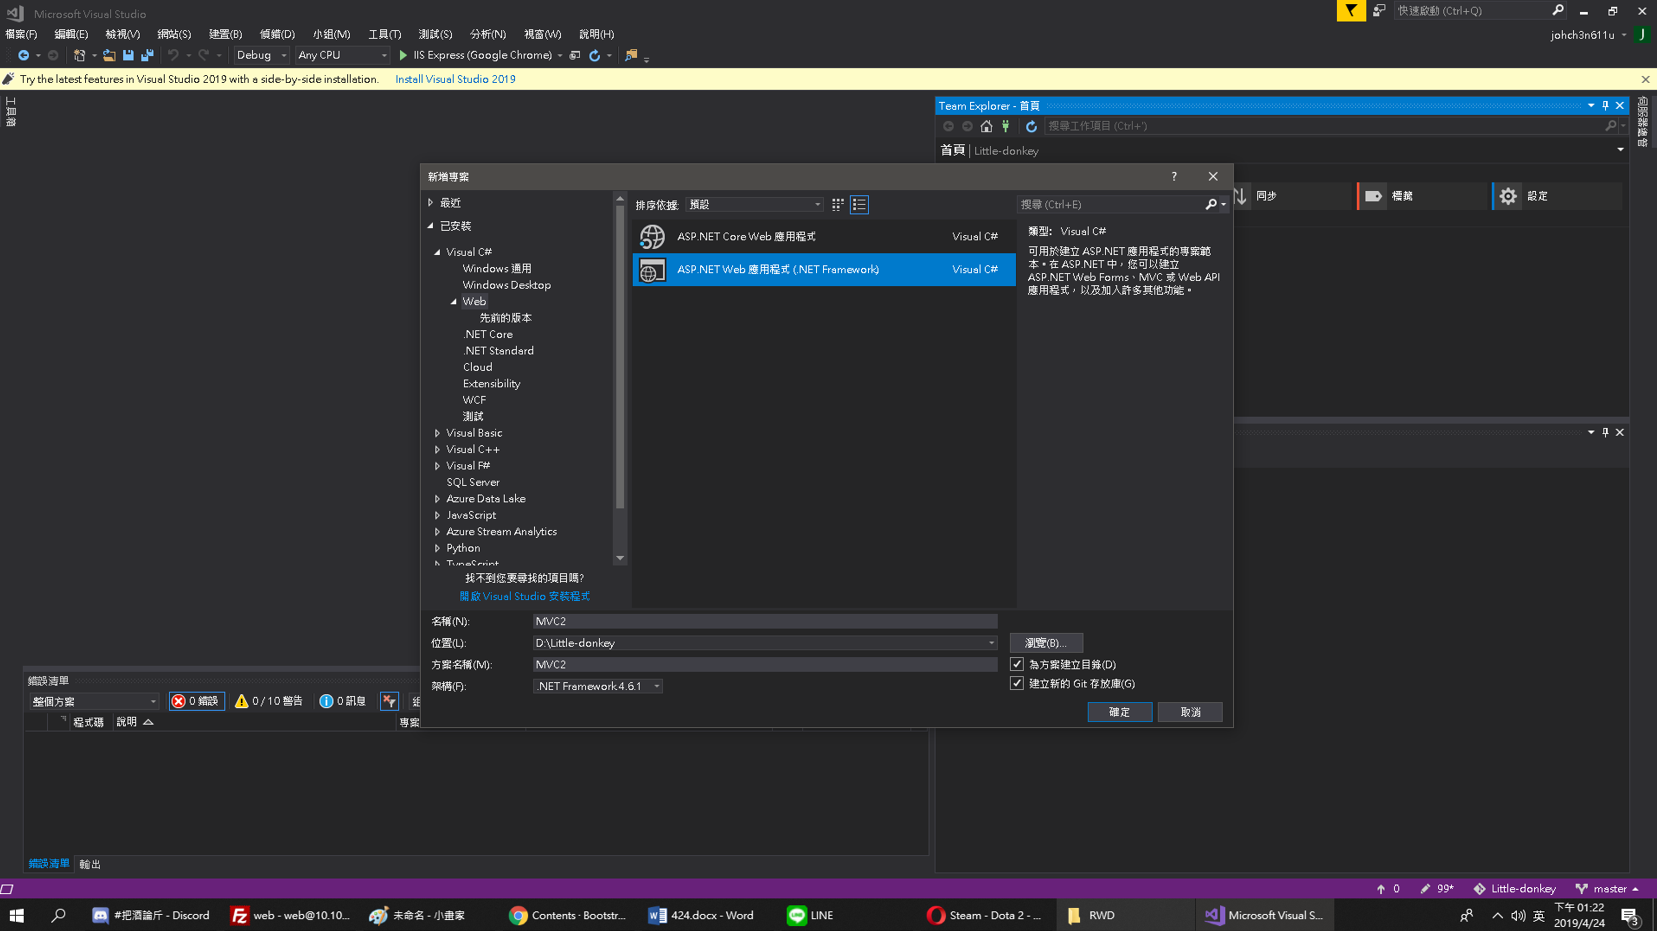Expand the Visual Basic tree node
This screenshot has width=1659, height=931.
tap(437, 433)
